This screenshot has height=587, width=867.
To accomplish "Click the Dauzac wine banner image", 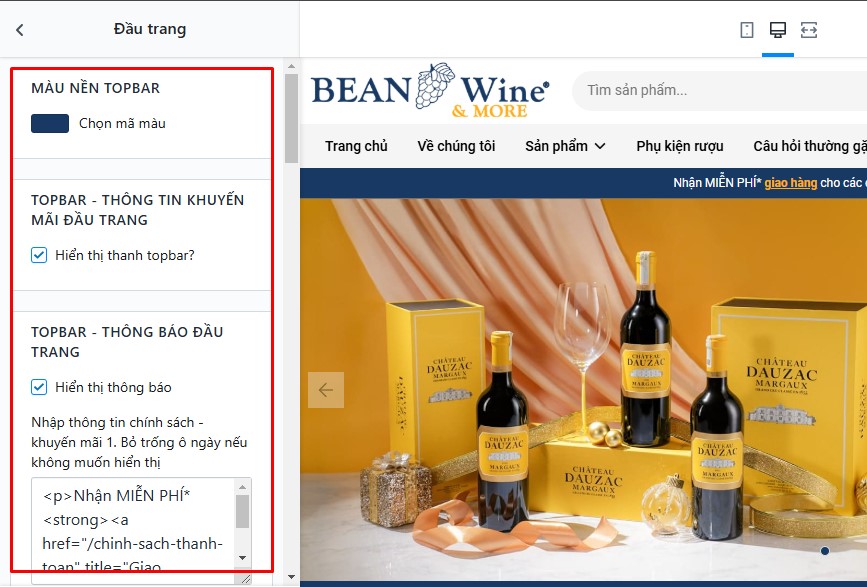I will pyautogui.click(x=583, y=389).
